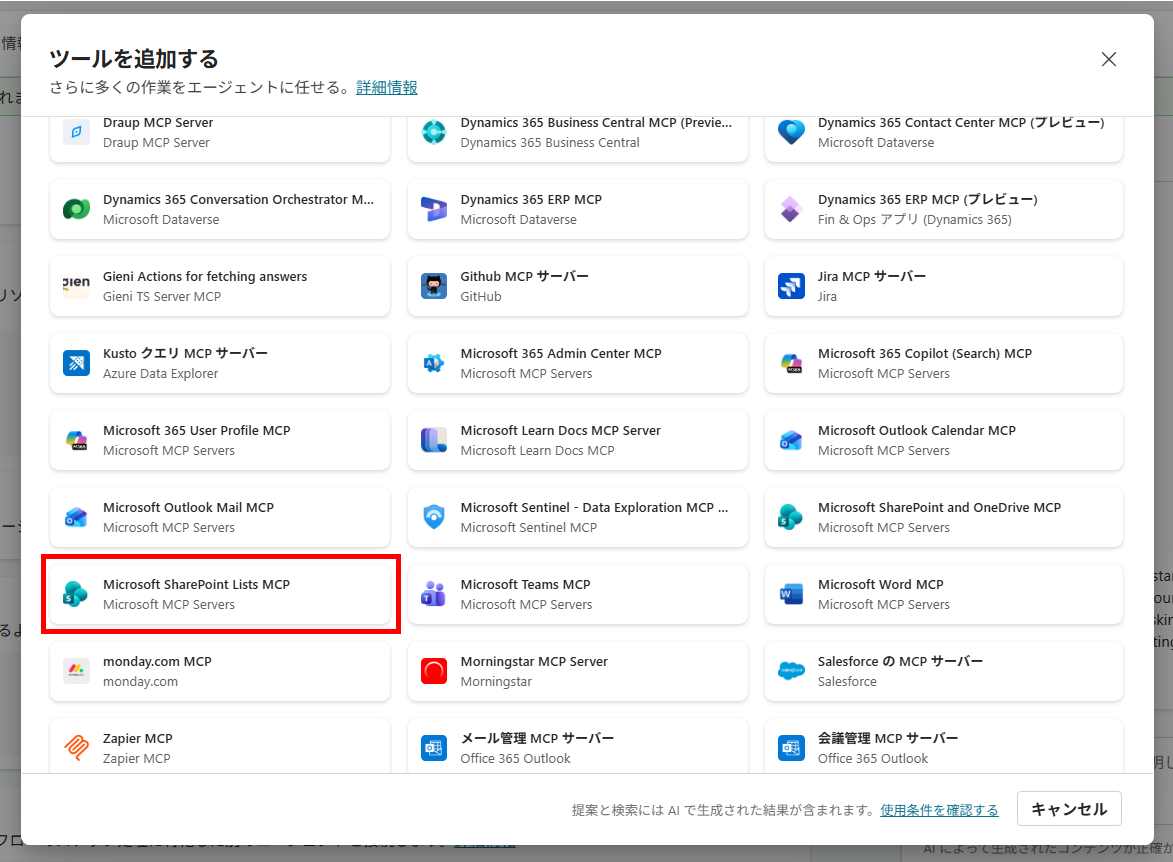Select the Microsoft Learn Docs MCP Server title
1173x862 pixels.
coord(560,430)
